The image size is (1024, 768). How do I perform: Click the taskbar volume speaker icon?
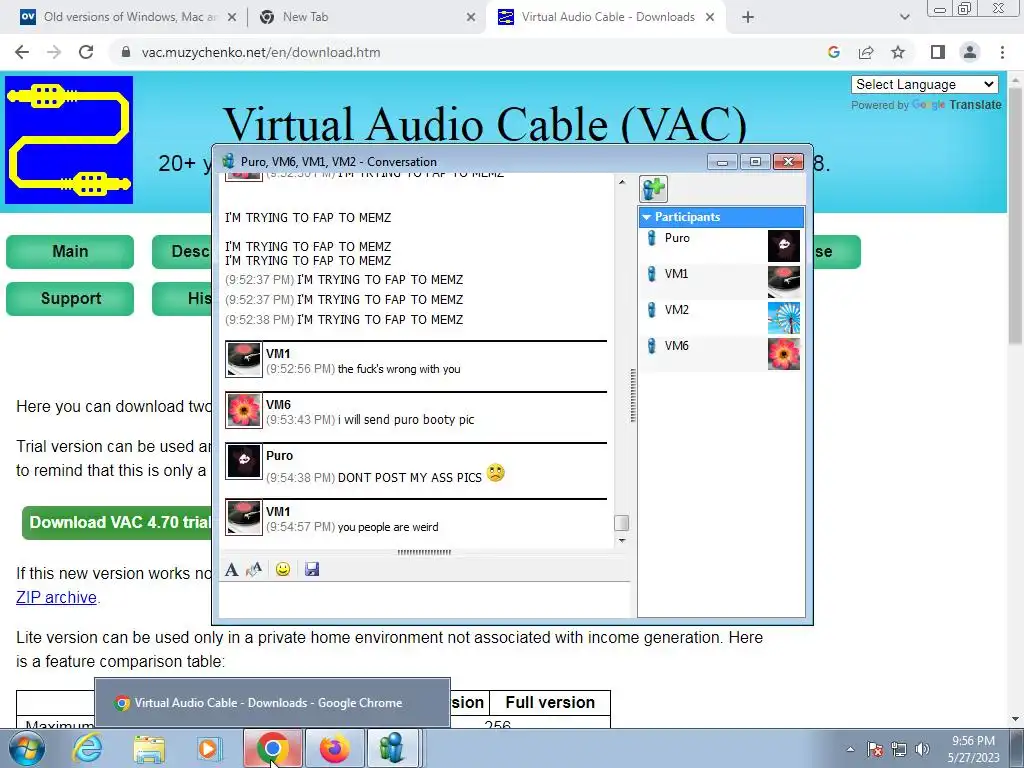point(923,748)
